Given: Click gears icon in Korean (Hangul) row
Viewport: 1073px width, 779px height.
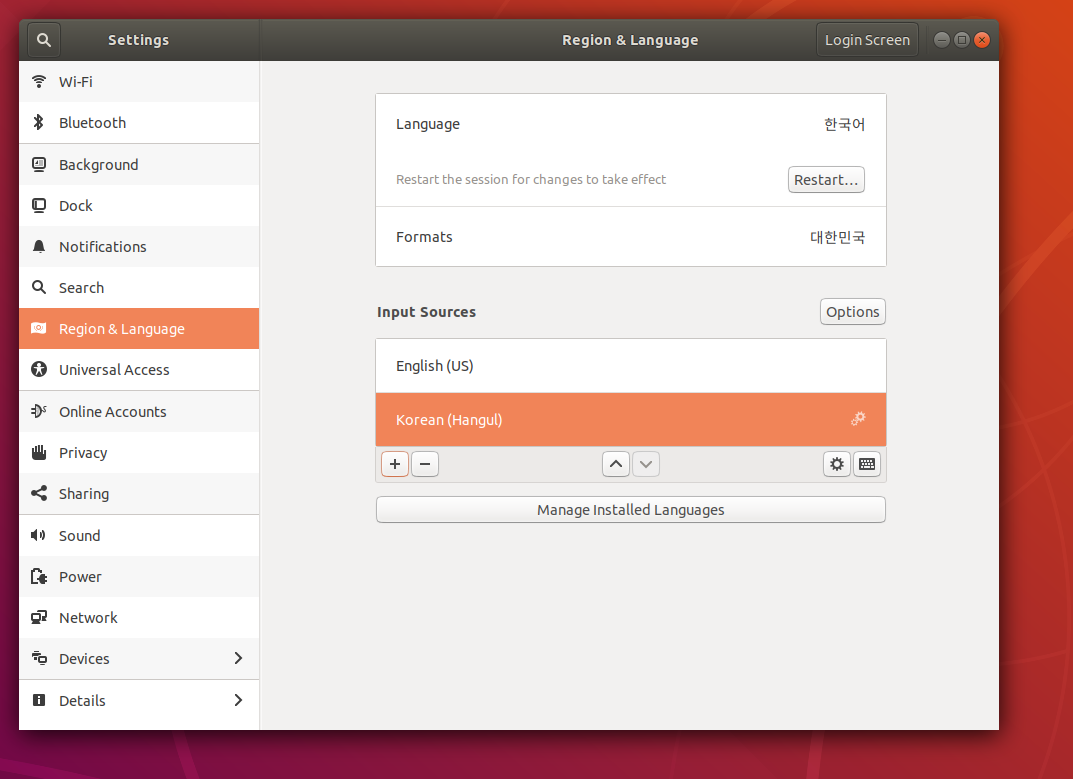Looking at the screenshot, I should click(x=858, y=419).
